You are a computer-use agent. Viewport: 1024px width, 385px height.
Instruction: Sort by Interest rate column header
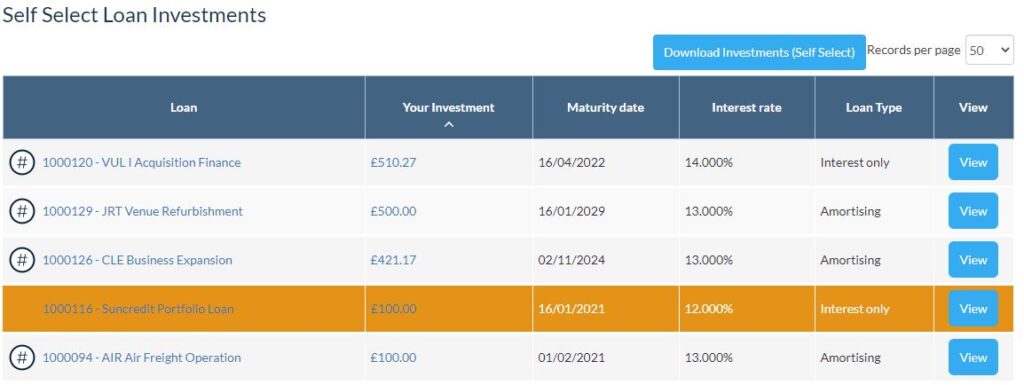point(746,108)
